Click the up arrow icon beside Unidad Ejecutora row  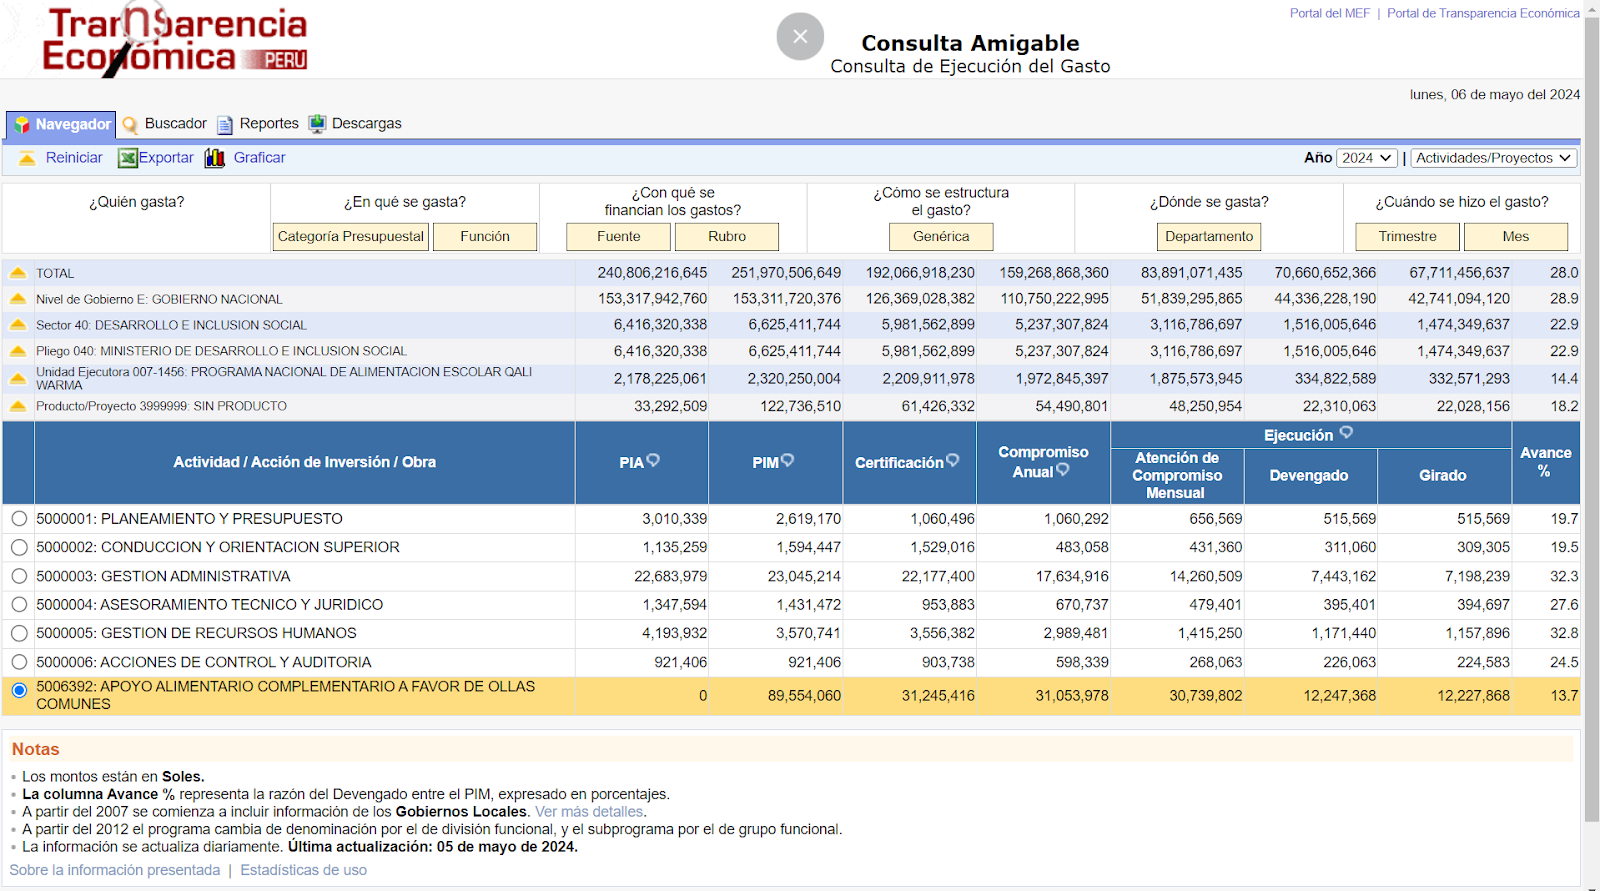pos(17,378)
